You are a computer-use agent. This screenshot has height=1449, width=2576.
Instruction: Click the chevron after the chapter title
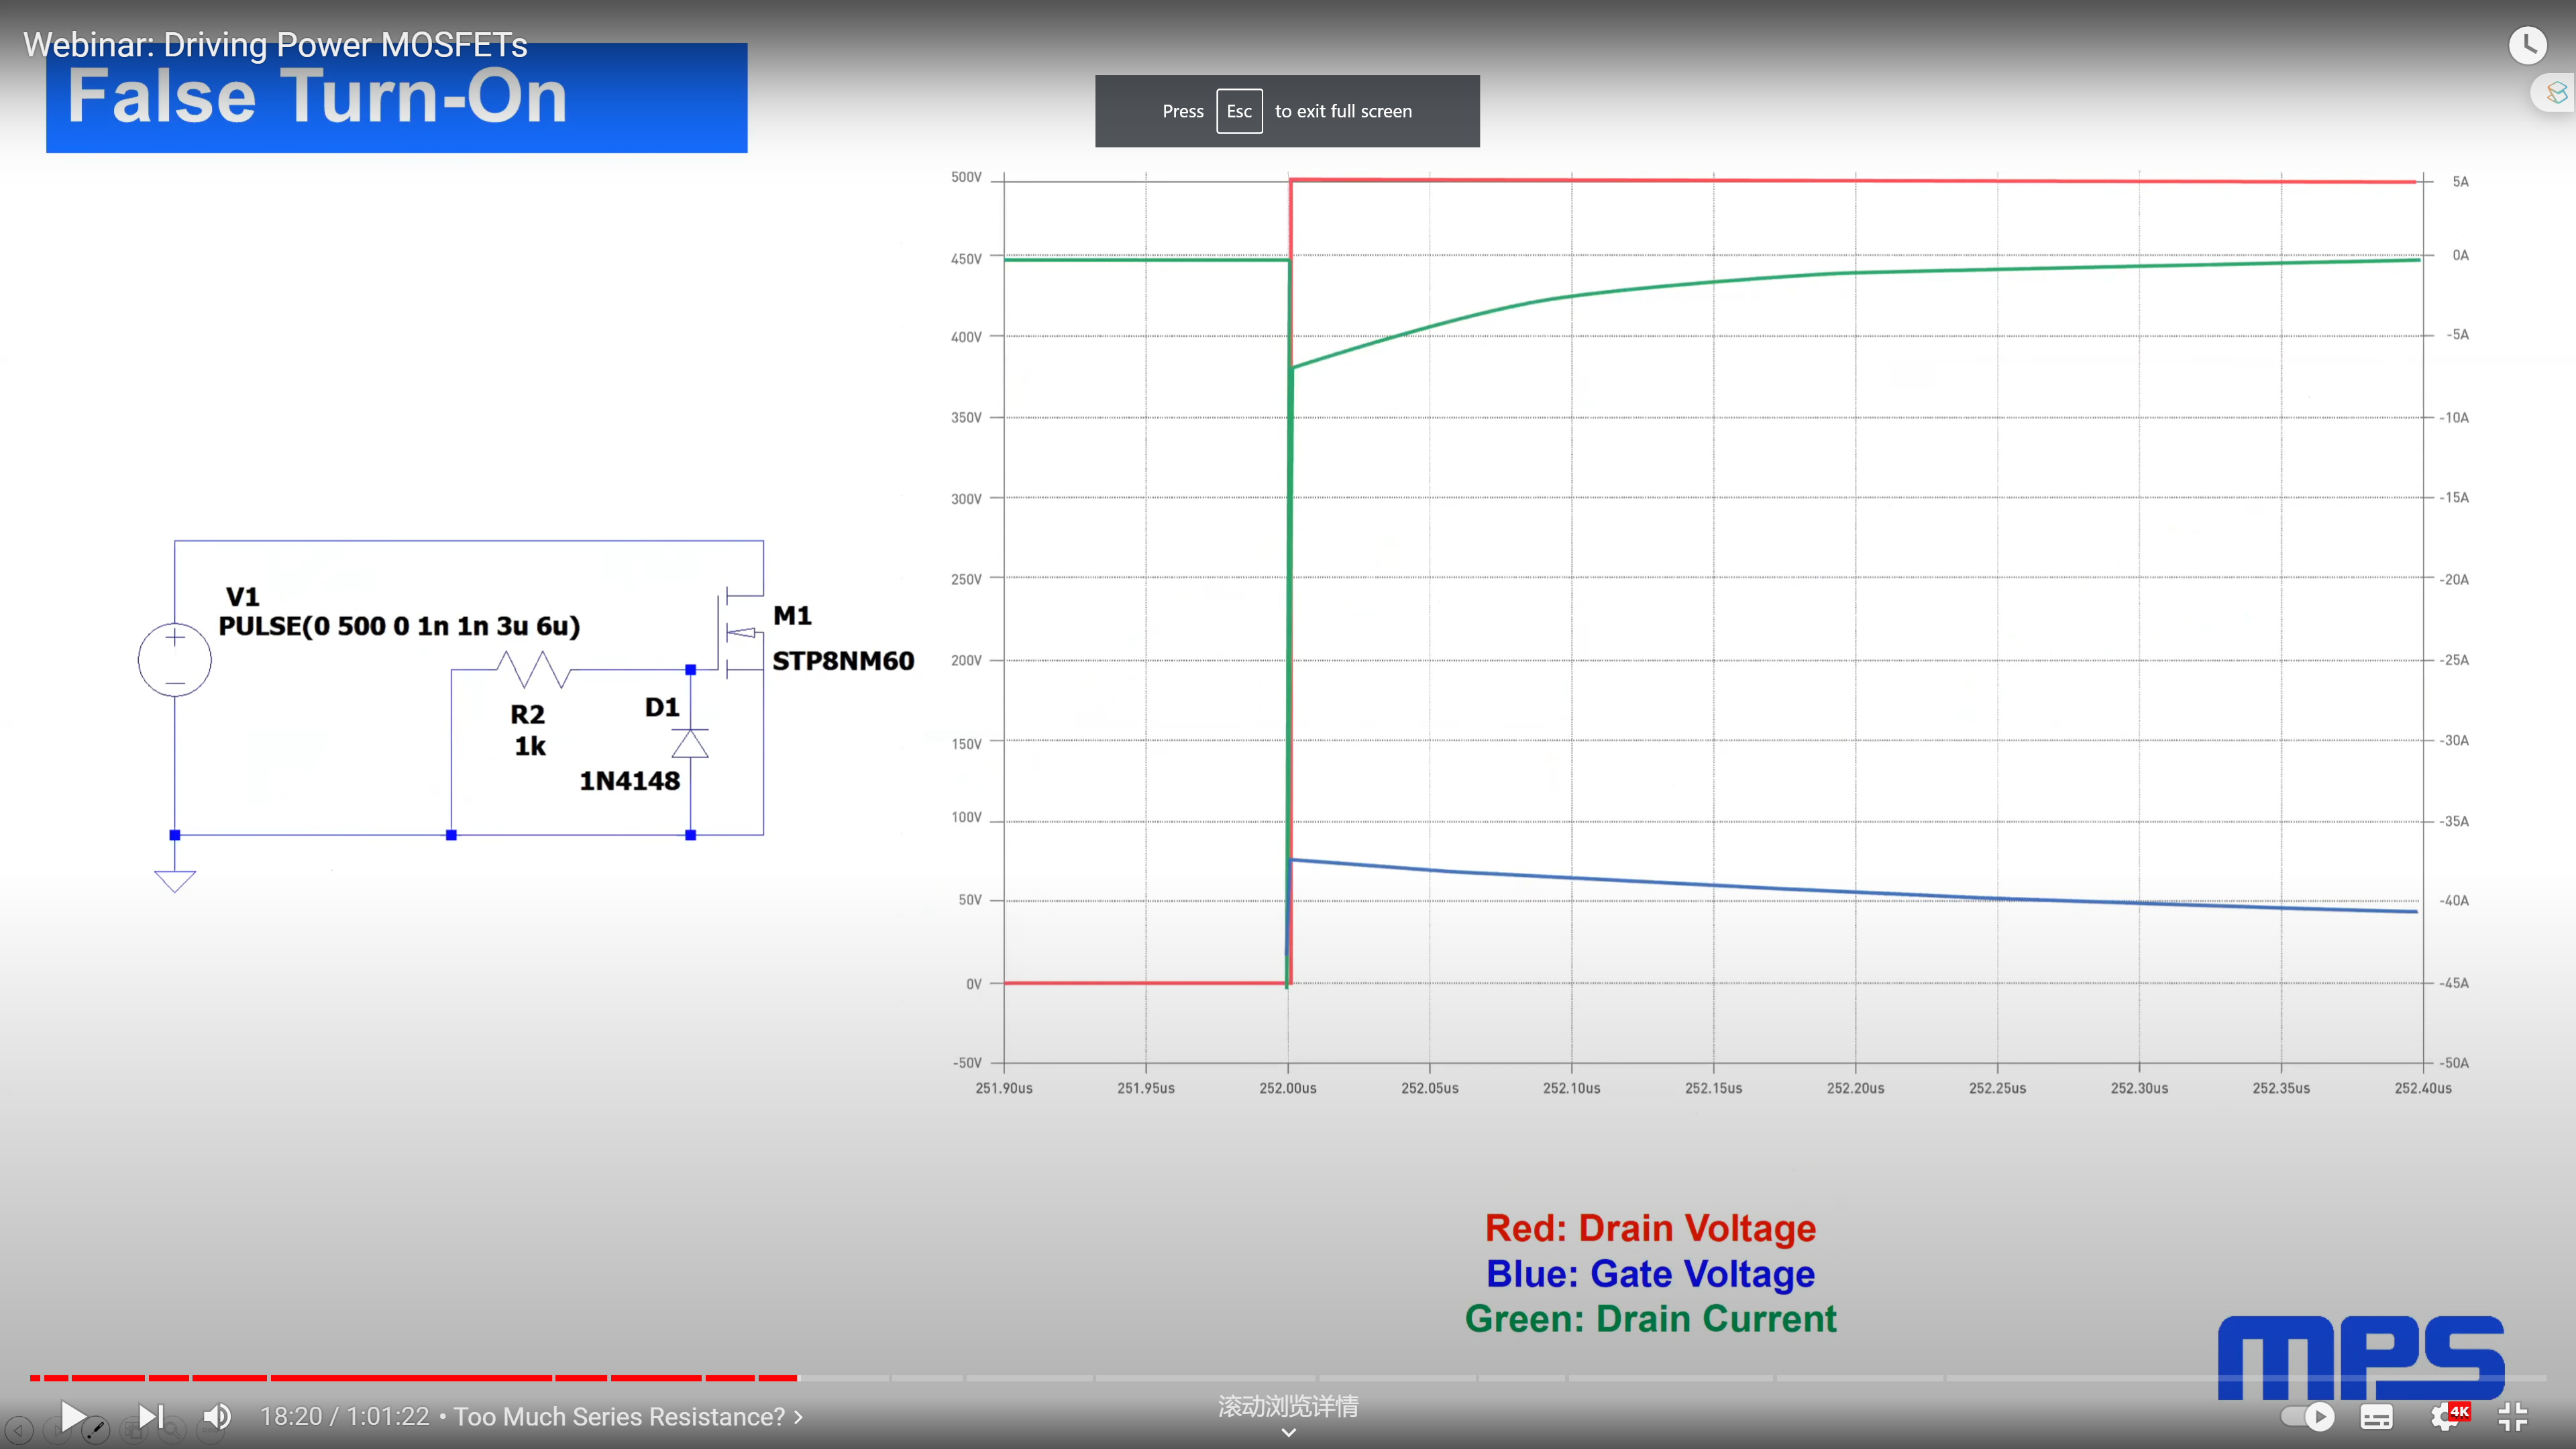[x=798, y=1417]
